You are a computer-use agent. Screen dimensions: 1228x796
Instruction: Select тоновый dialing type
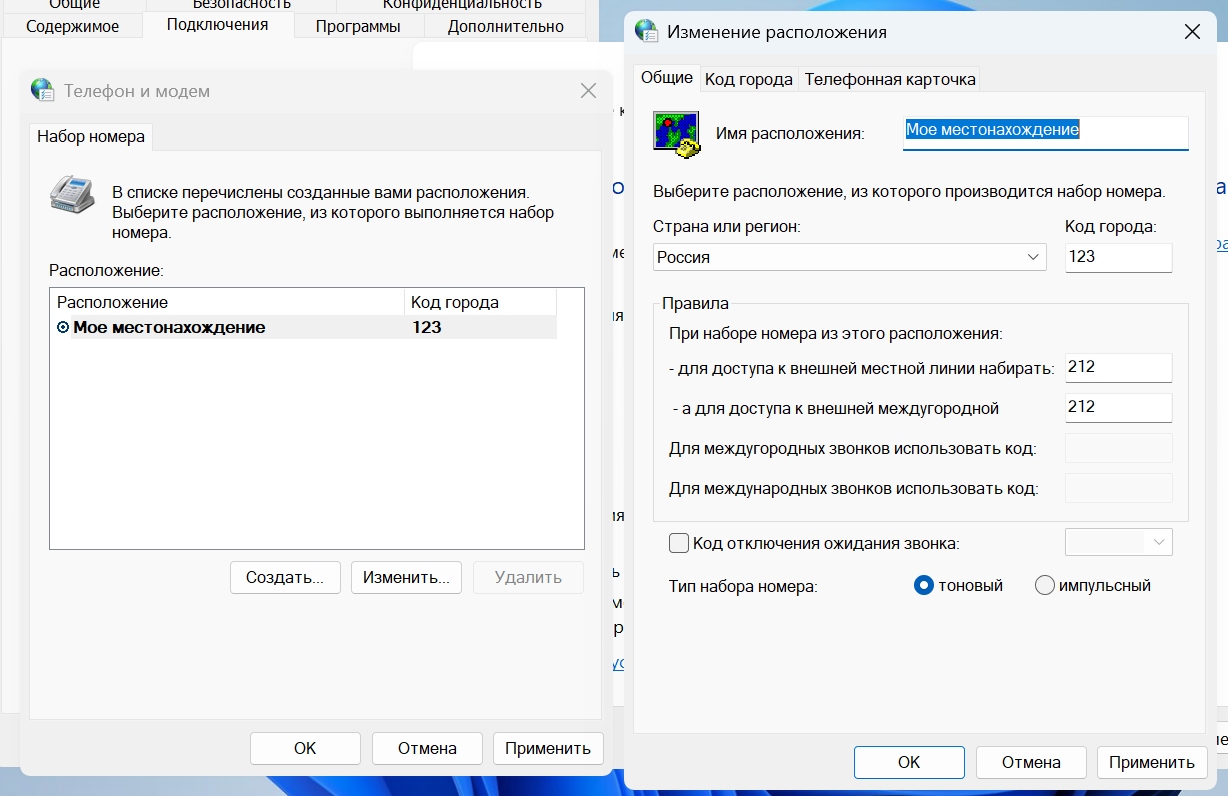click(x=924, y=586)
